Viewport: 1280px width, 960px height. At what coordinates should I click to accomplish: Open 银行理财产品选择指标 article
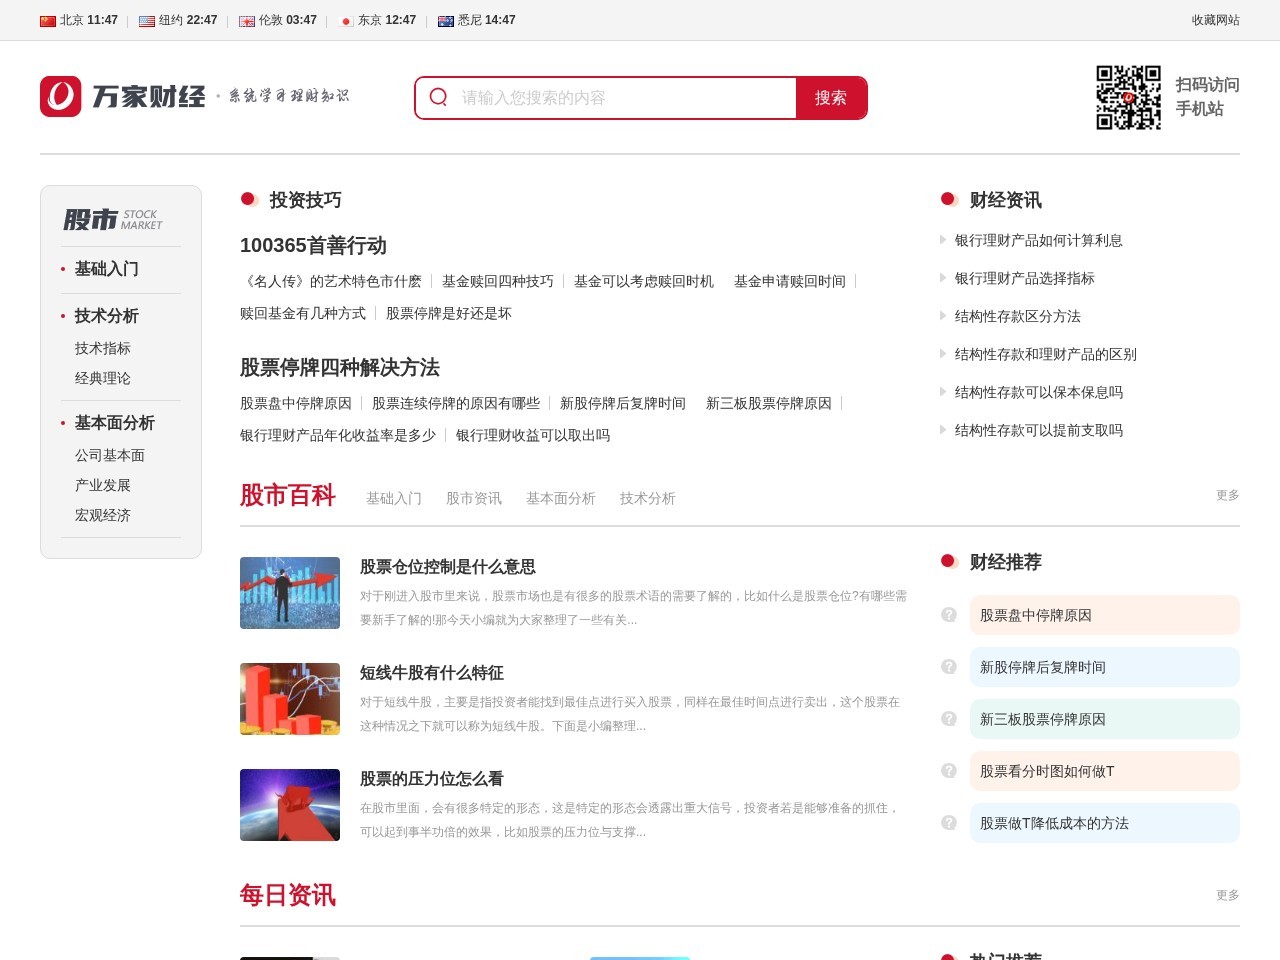(1025, 278)
